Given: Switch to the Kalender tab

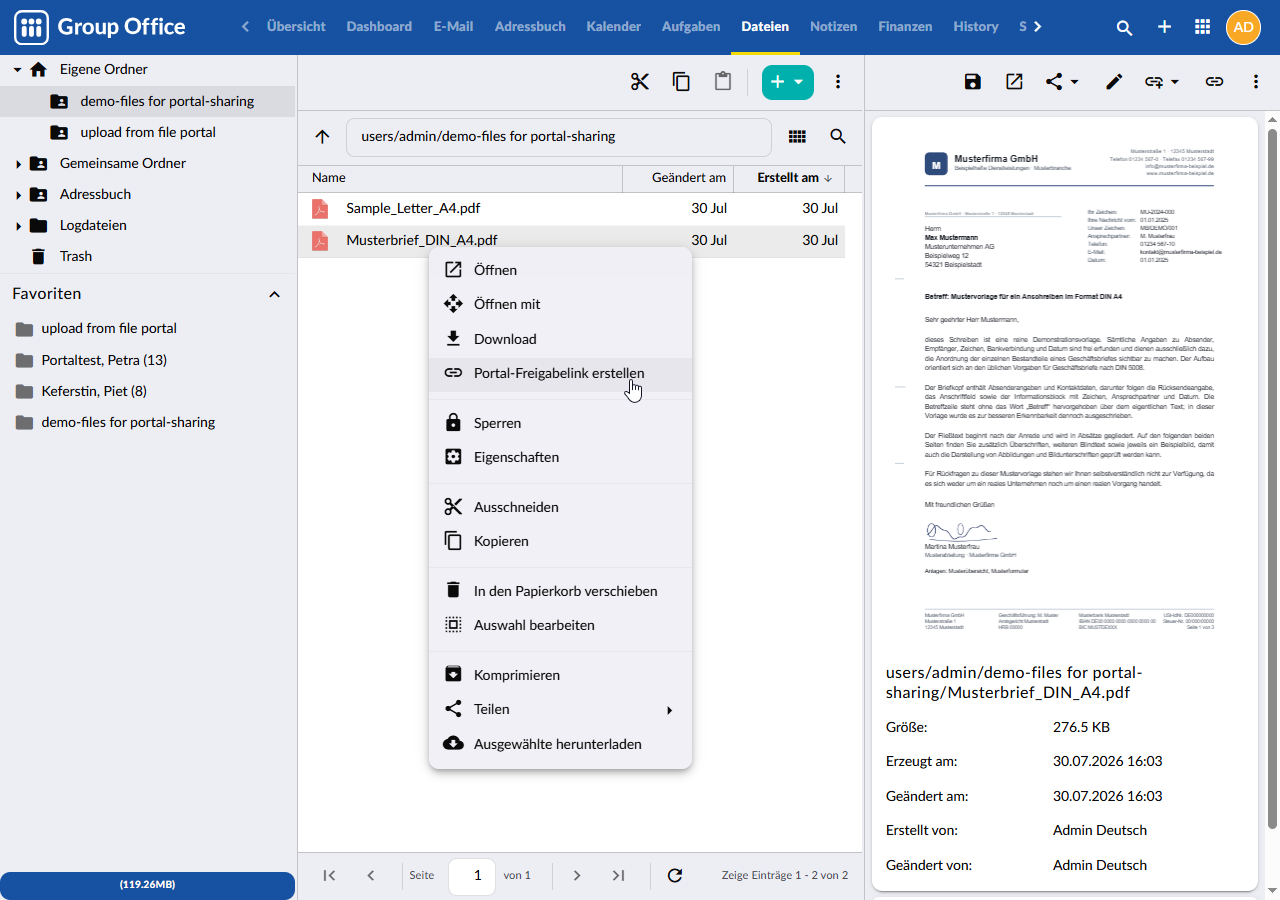Looking at the screenshot, I should (614, 27).
